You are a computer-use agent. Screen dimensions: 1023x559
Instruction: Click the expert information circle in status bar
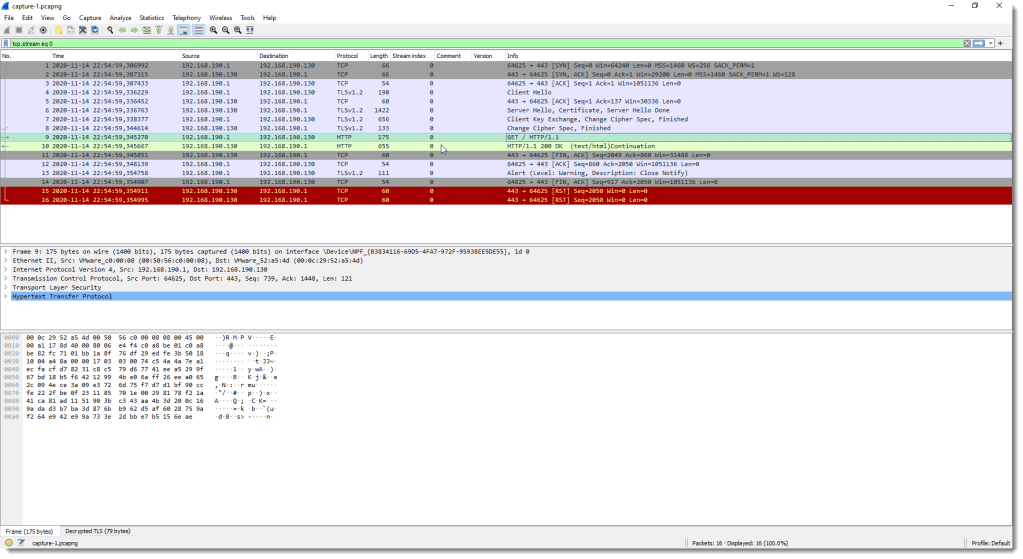(x=8, y=543)
